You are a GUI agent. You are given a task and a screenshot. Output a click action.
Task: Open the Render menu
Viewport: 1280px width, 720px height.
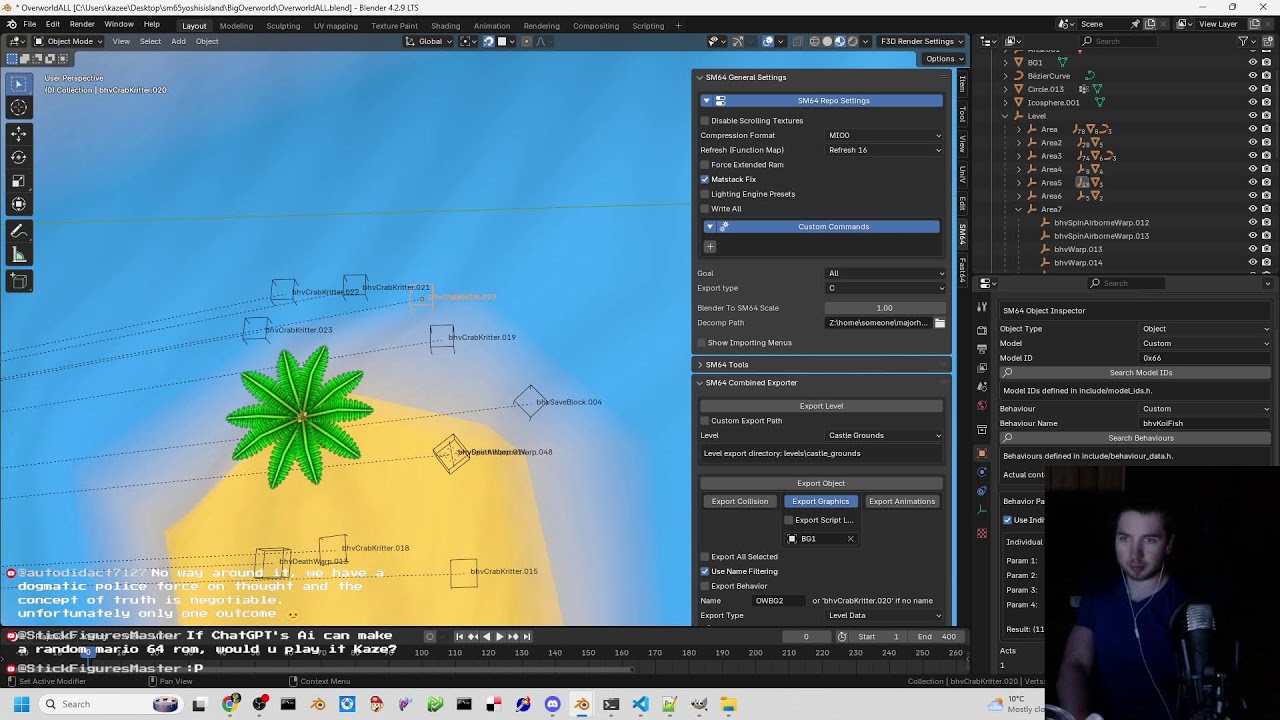click(82, 24)
